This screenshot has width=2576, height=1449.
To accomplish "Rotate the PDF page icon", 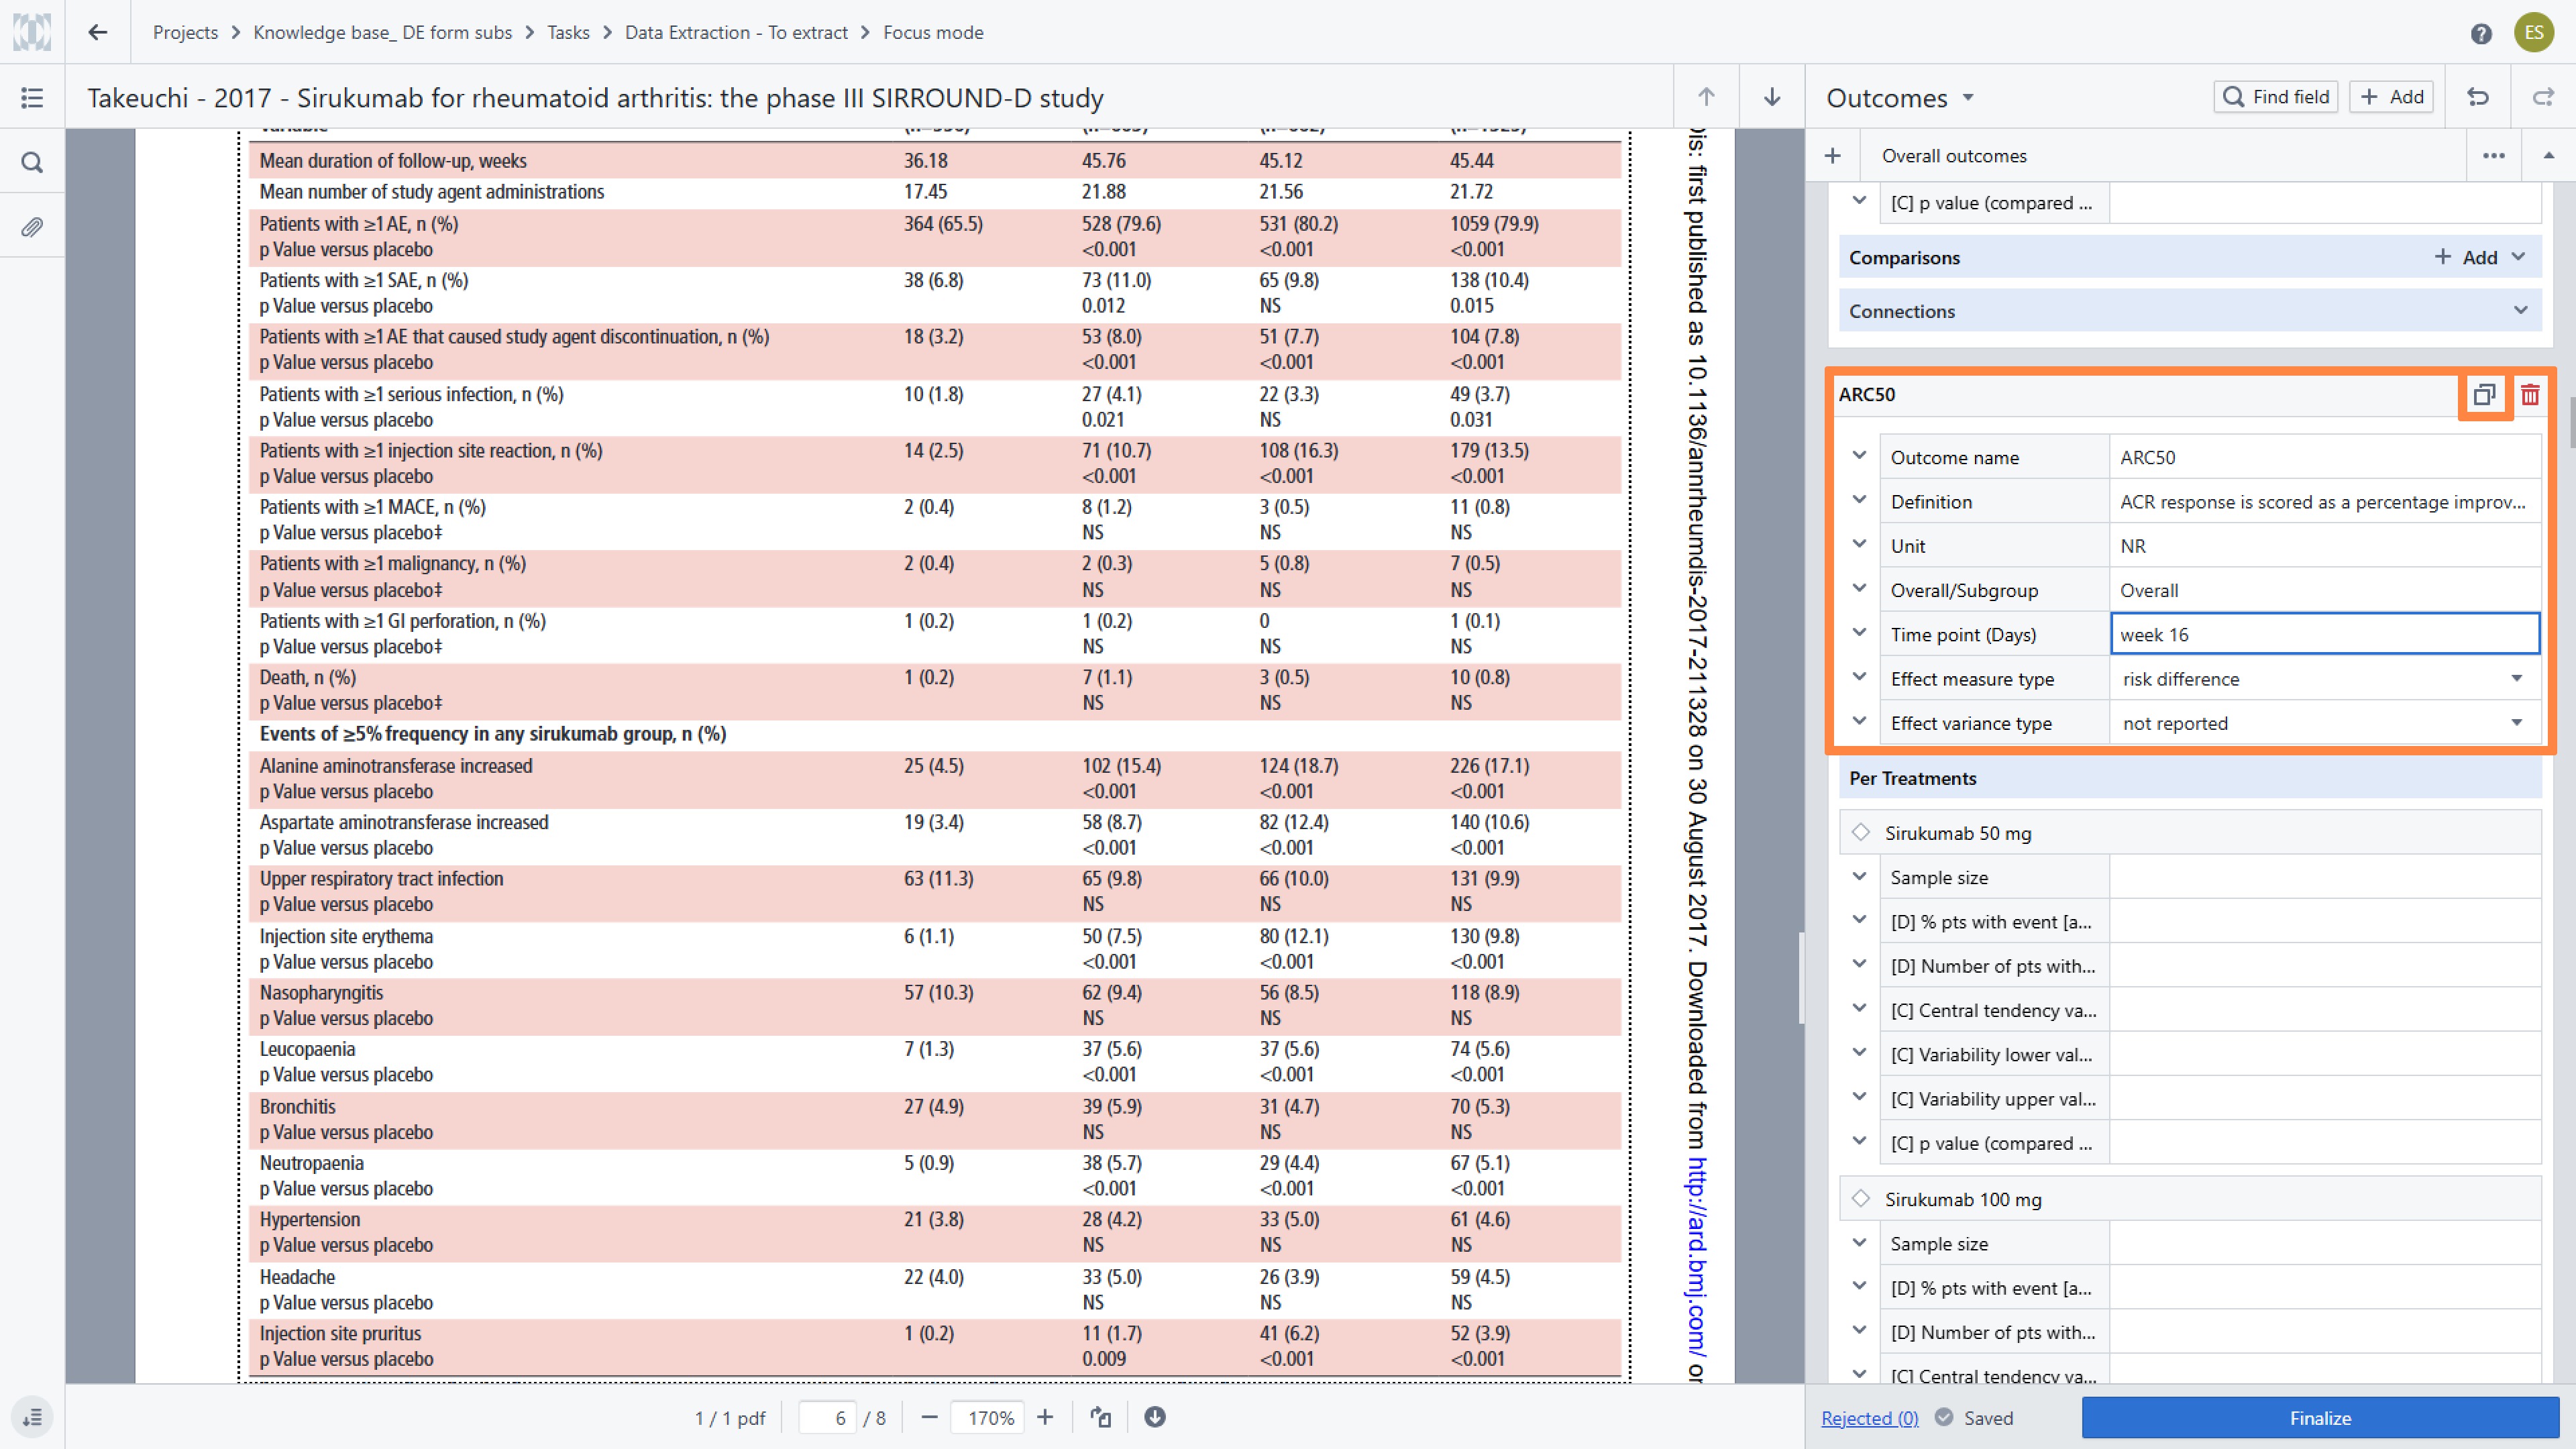I will click(1101, 1417).
